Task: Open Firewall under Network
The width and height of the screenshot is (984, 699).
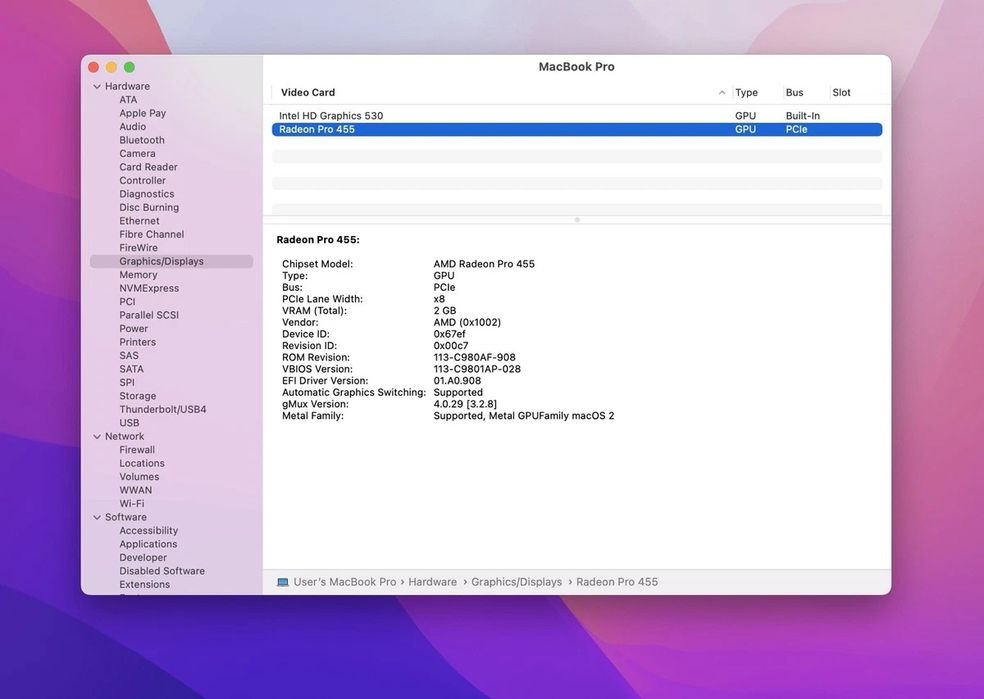Action: coord(137,451)
